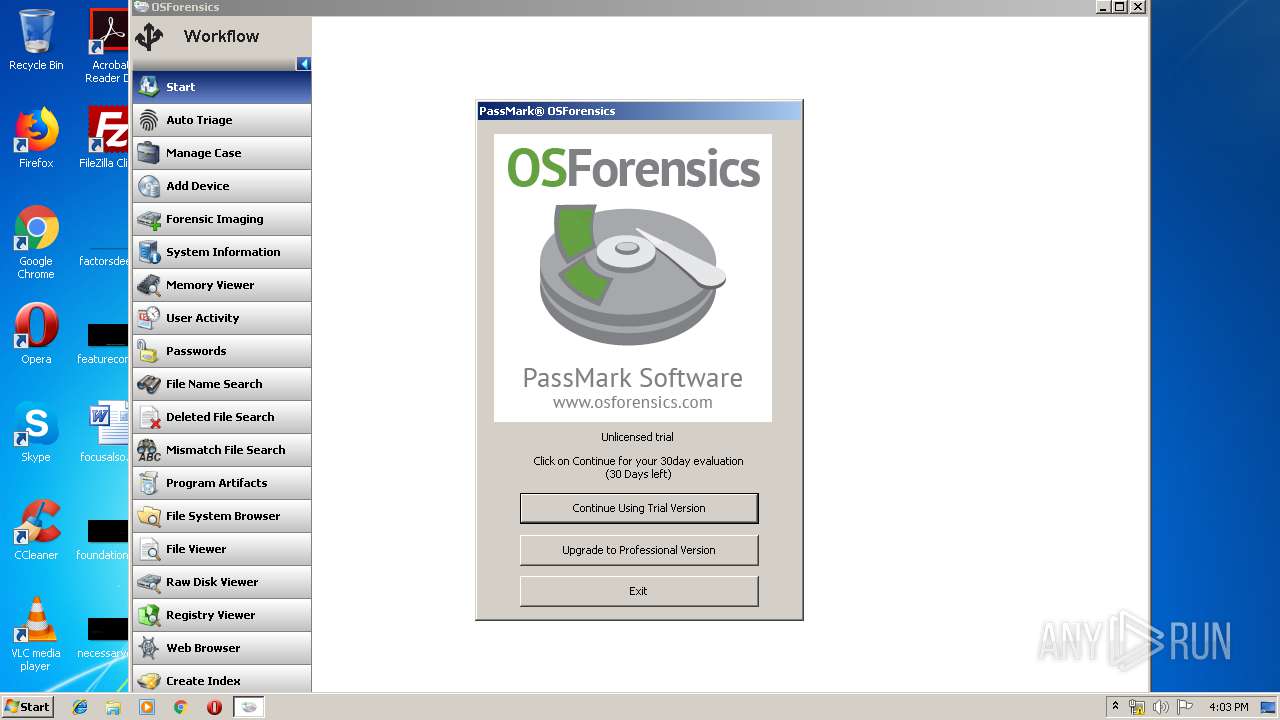Screen dimensions: 1280x720
Task: Click the Memory Viewer chip icon
Action: pos(148,285)
